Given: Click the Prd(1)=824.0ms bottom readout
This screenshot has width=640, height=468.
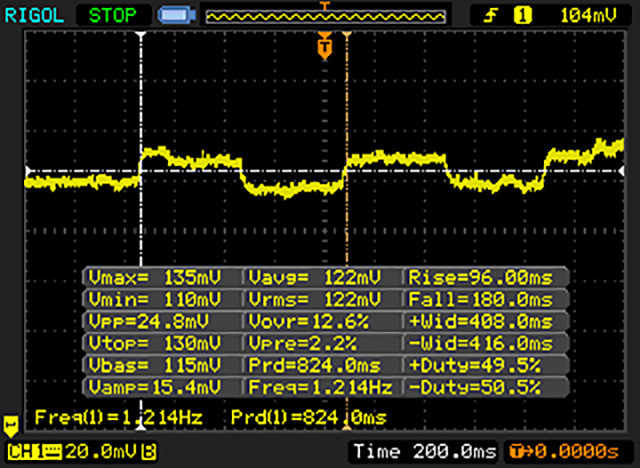Looking at the screenshot, I should (309, 417).
